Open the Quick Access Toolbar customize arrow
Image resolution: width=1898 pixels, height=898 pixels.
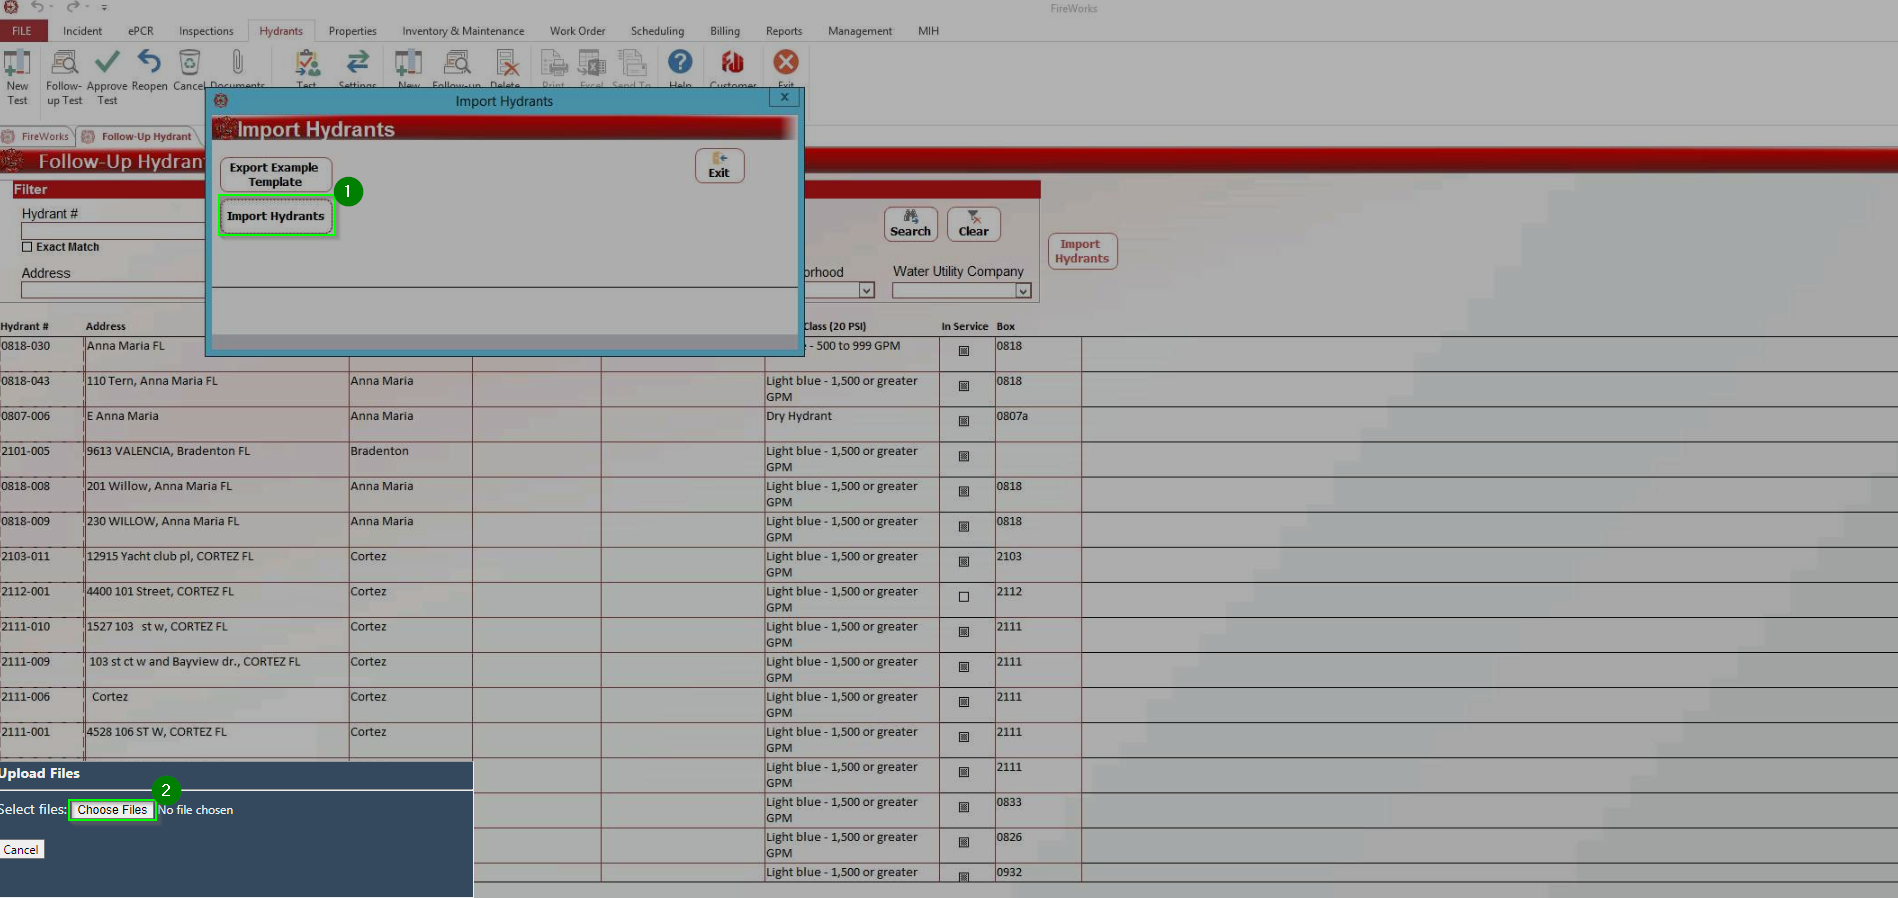tap(104, 8)
